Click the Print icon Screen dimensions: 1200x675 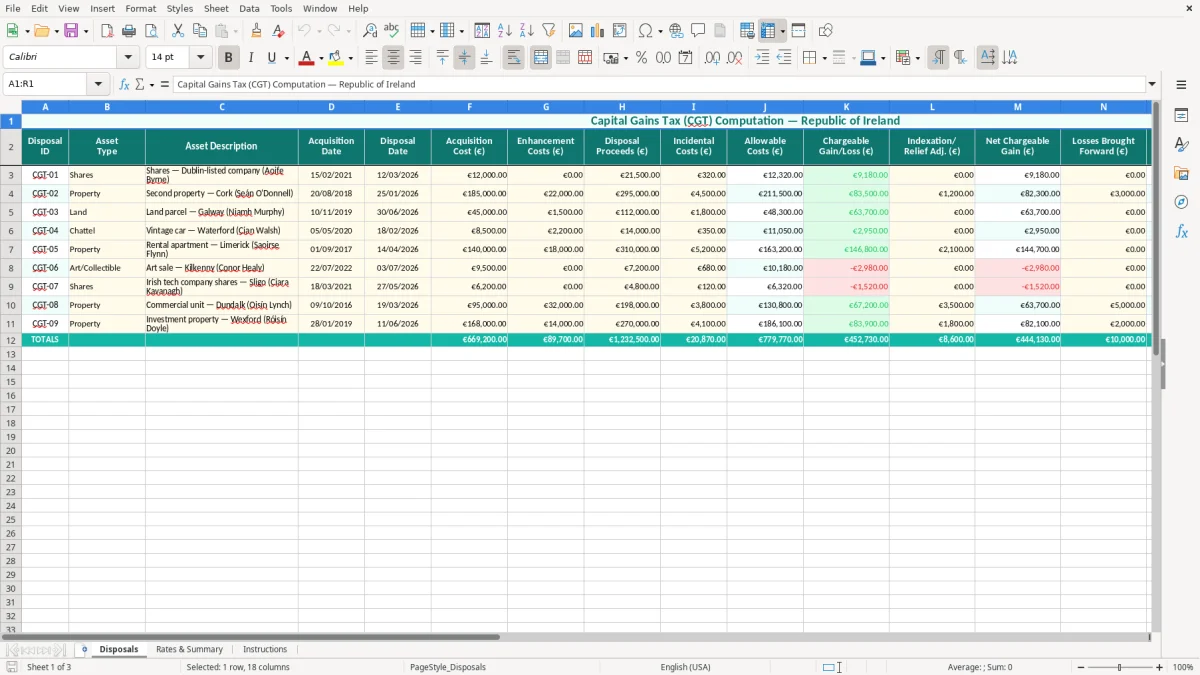[x=129, y=31]
